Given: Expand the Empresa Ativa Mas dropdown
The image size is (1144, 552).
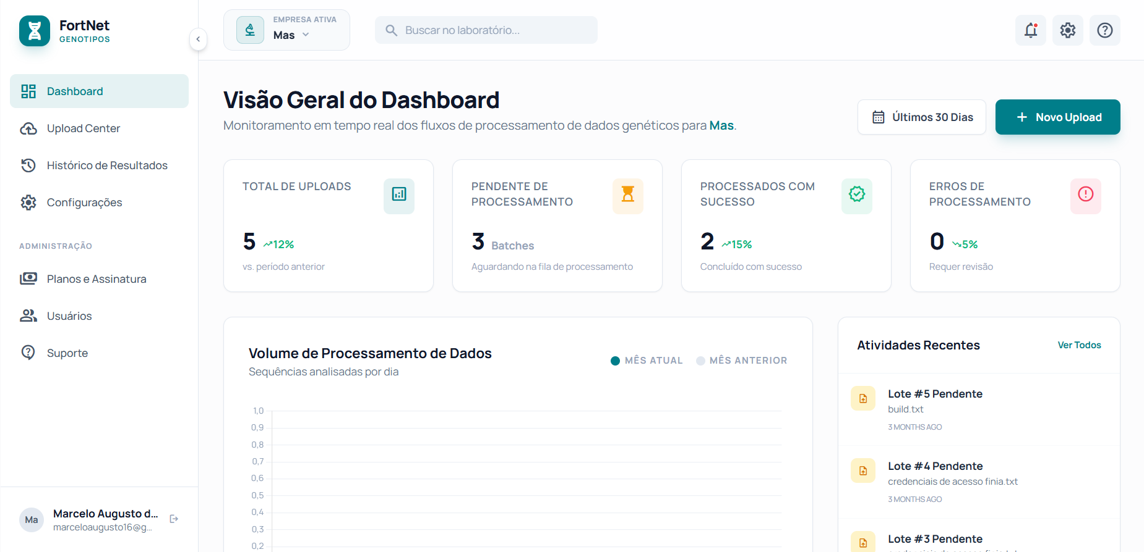Looking at the screenshot, I should 287,30.
